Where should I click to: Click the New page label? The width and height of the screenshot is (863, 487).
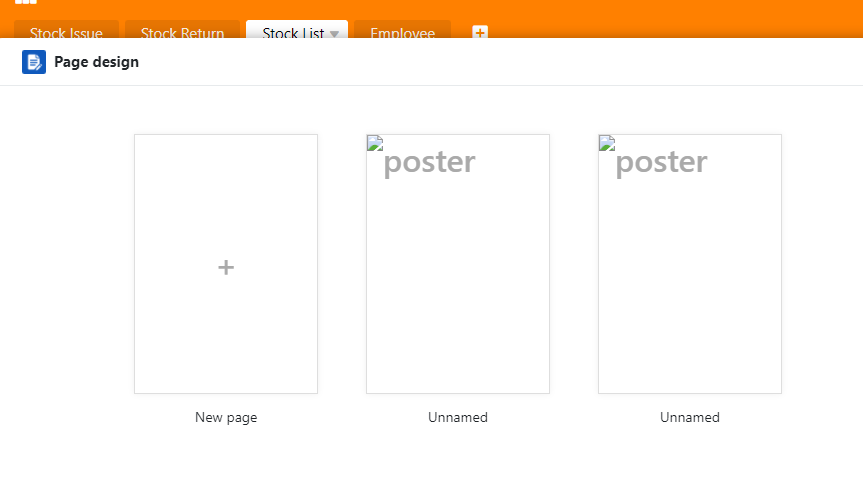click(226, 418)
